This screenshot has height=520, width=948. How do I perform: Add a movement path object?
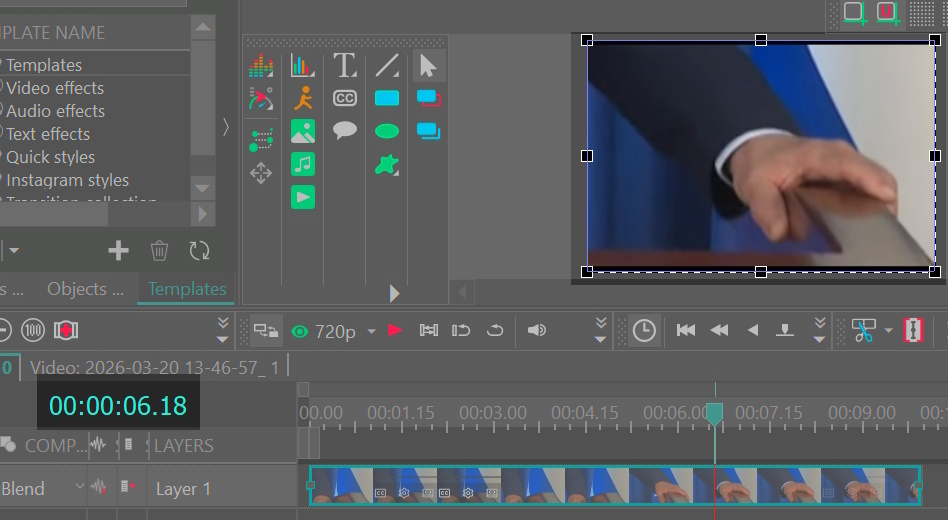261,140
